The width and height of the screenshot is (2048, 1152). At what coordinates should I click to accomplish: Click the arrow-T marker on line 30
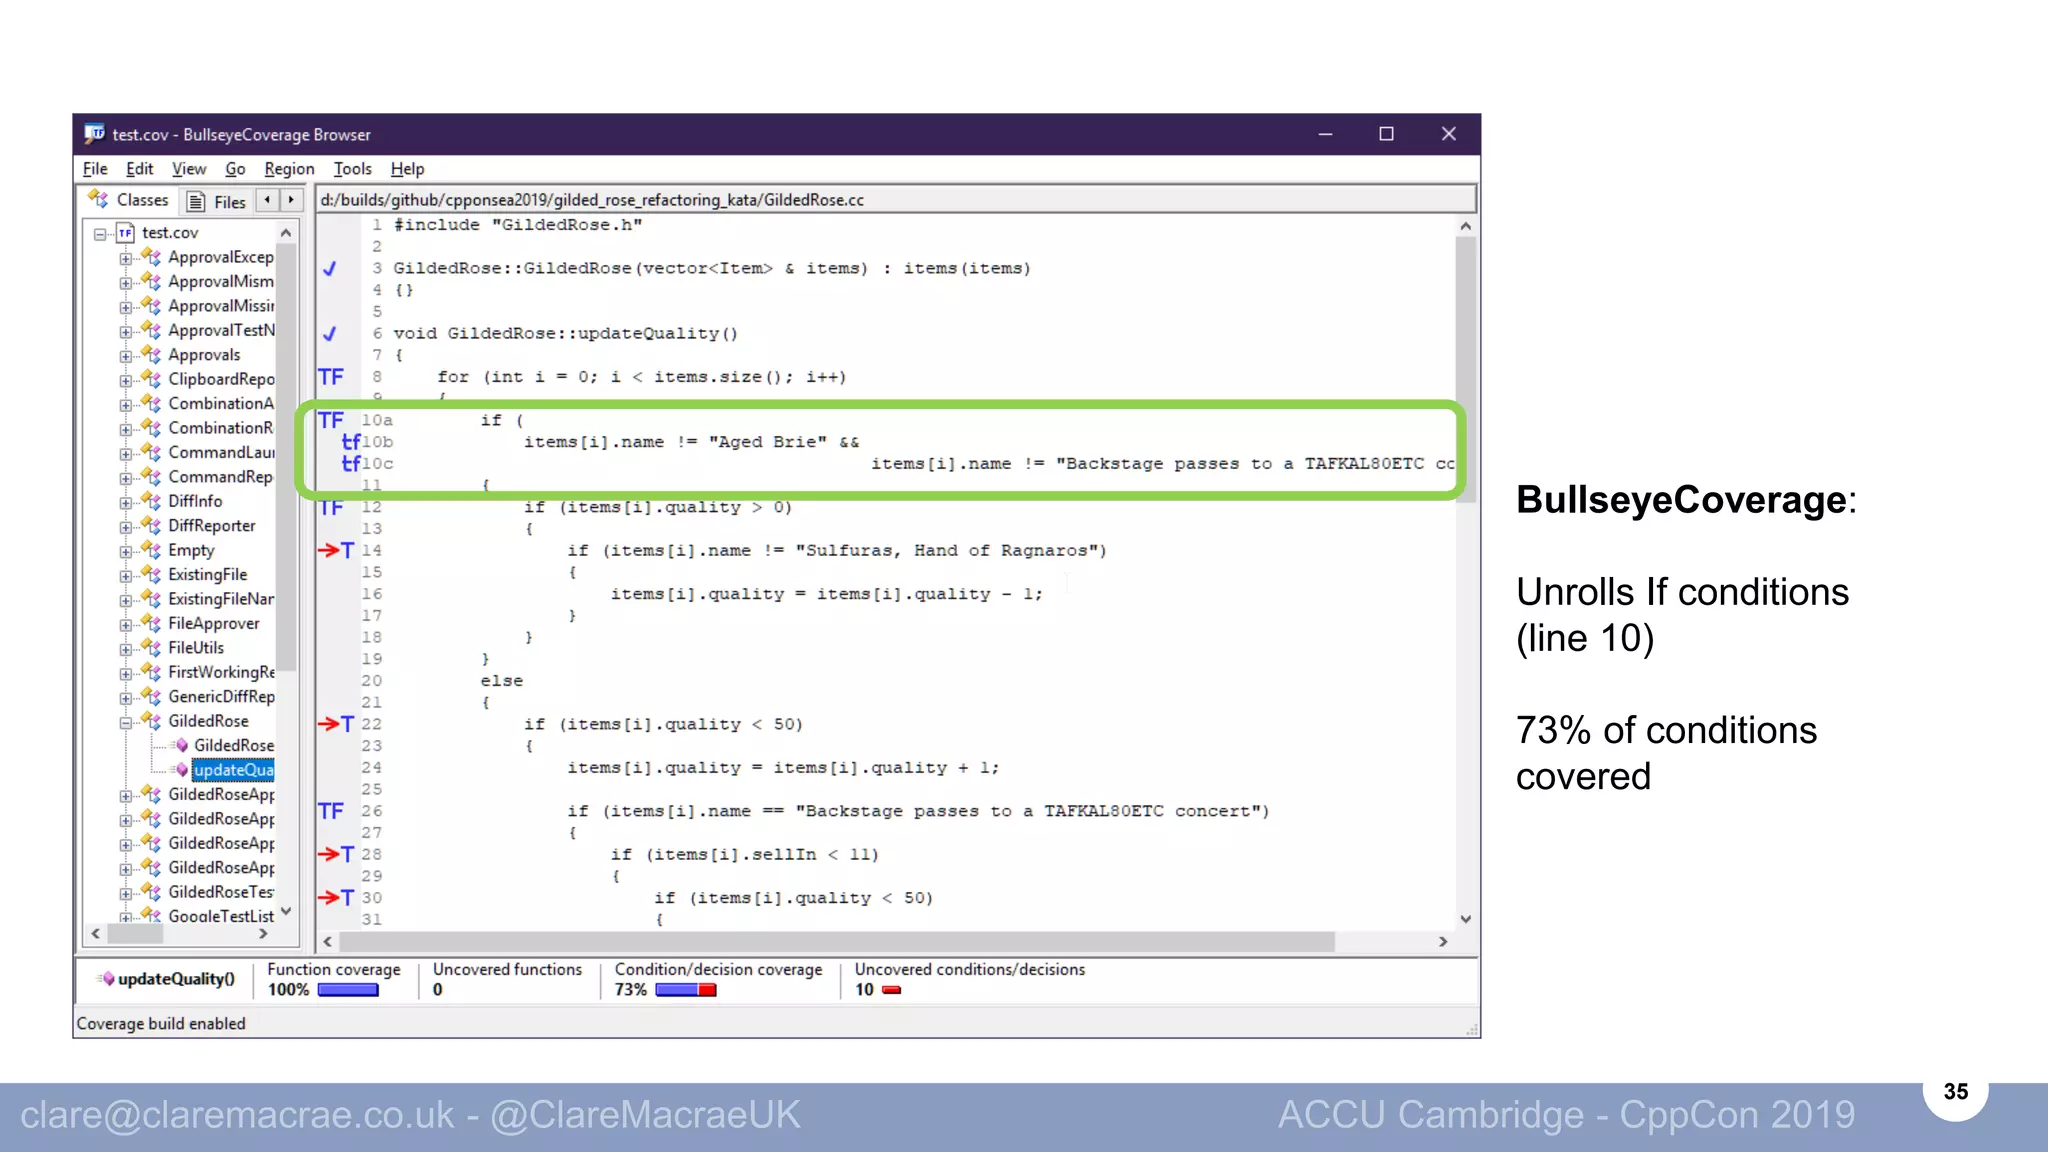(336, 898)
